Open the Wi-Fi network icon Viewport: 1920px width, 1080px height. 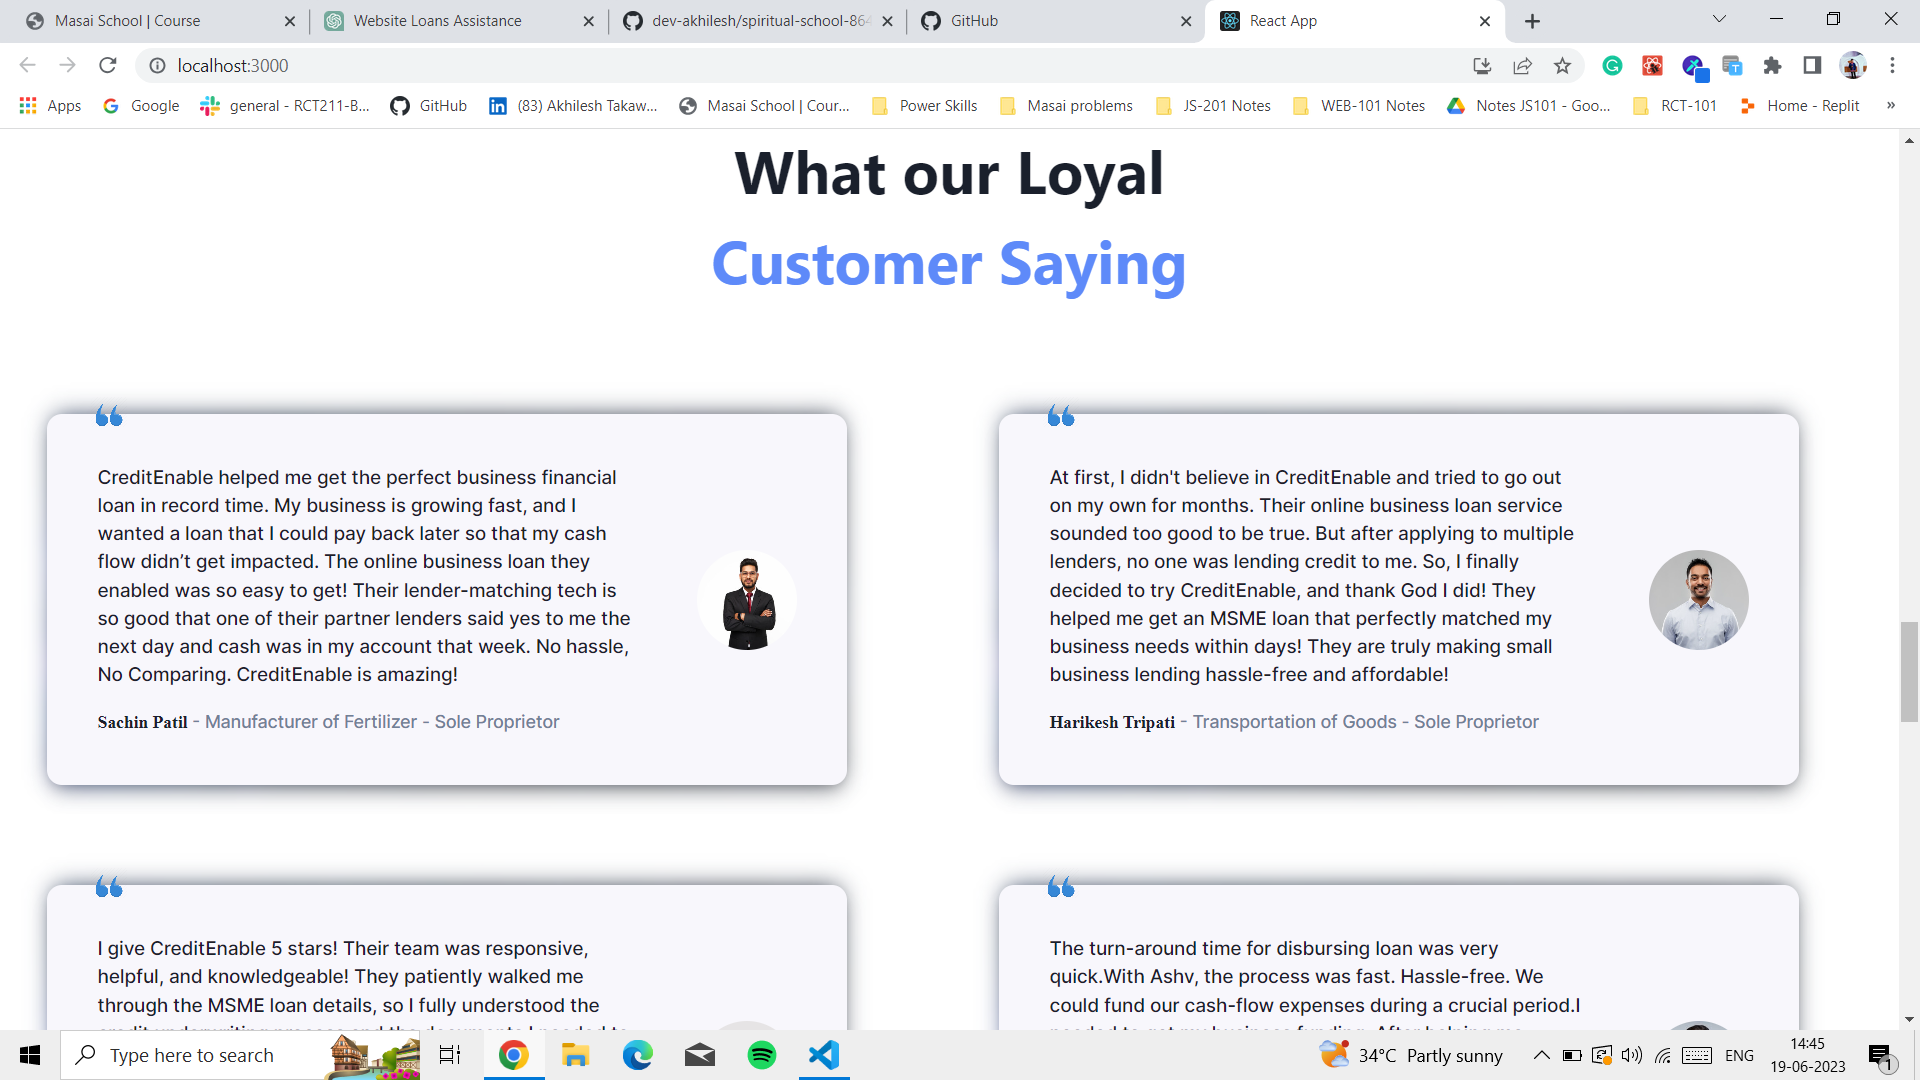[1663, 1055]
